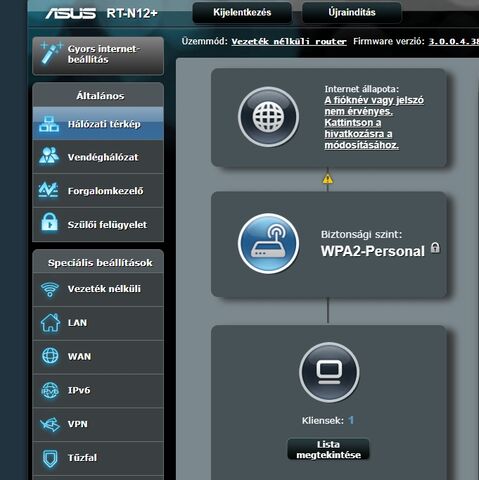Click the wireless Wi-Fi signal icon
Image resolution: width=479 pixels, height=480 pixels.
click(x=50, y=289)
